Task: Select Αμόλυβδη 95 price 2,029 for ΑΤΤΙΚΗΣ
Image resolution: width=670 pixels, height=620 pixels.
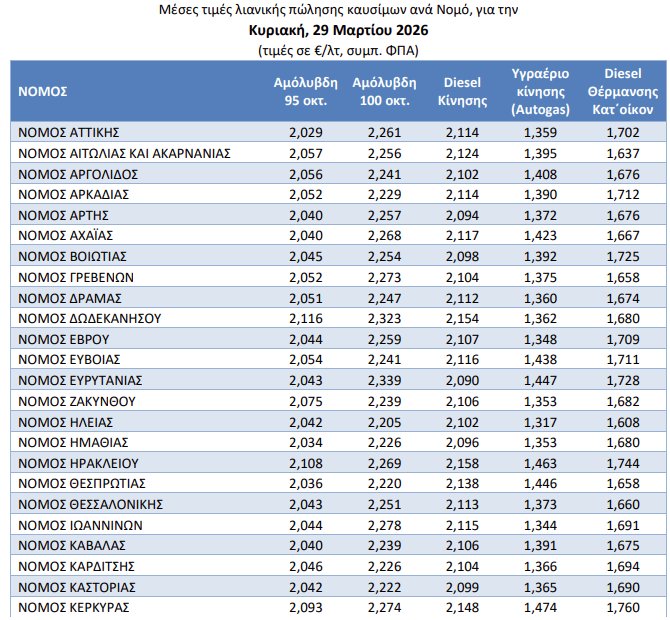Action: click(x=305, y=132)
